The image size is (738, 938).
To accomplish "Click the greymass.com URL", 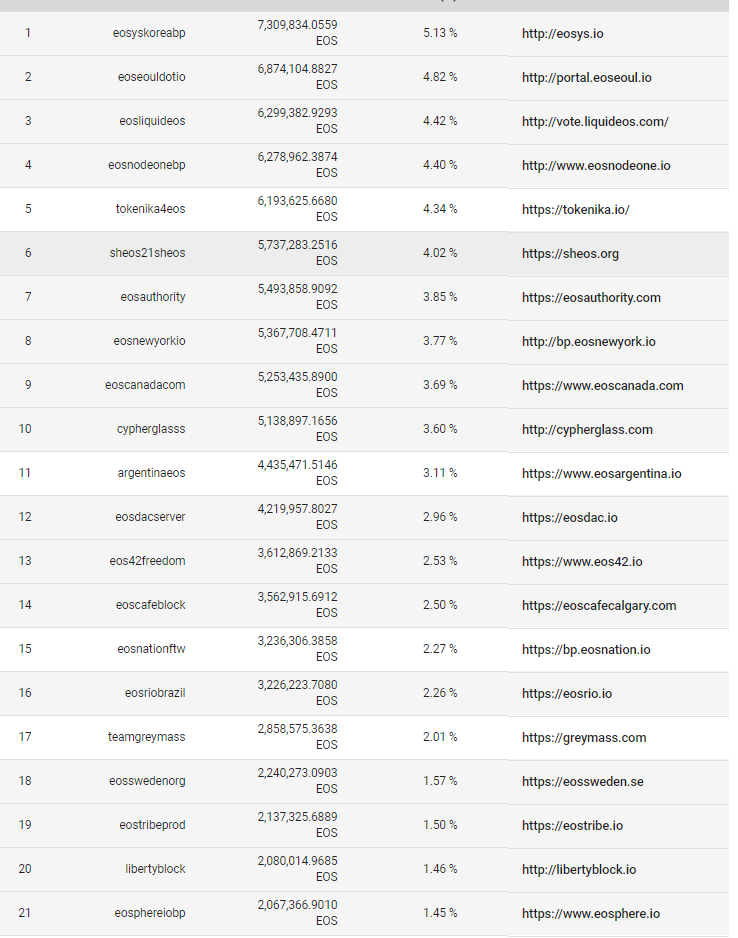I will coord(584,738).
